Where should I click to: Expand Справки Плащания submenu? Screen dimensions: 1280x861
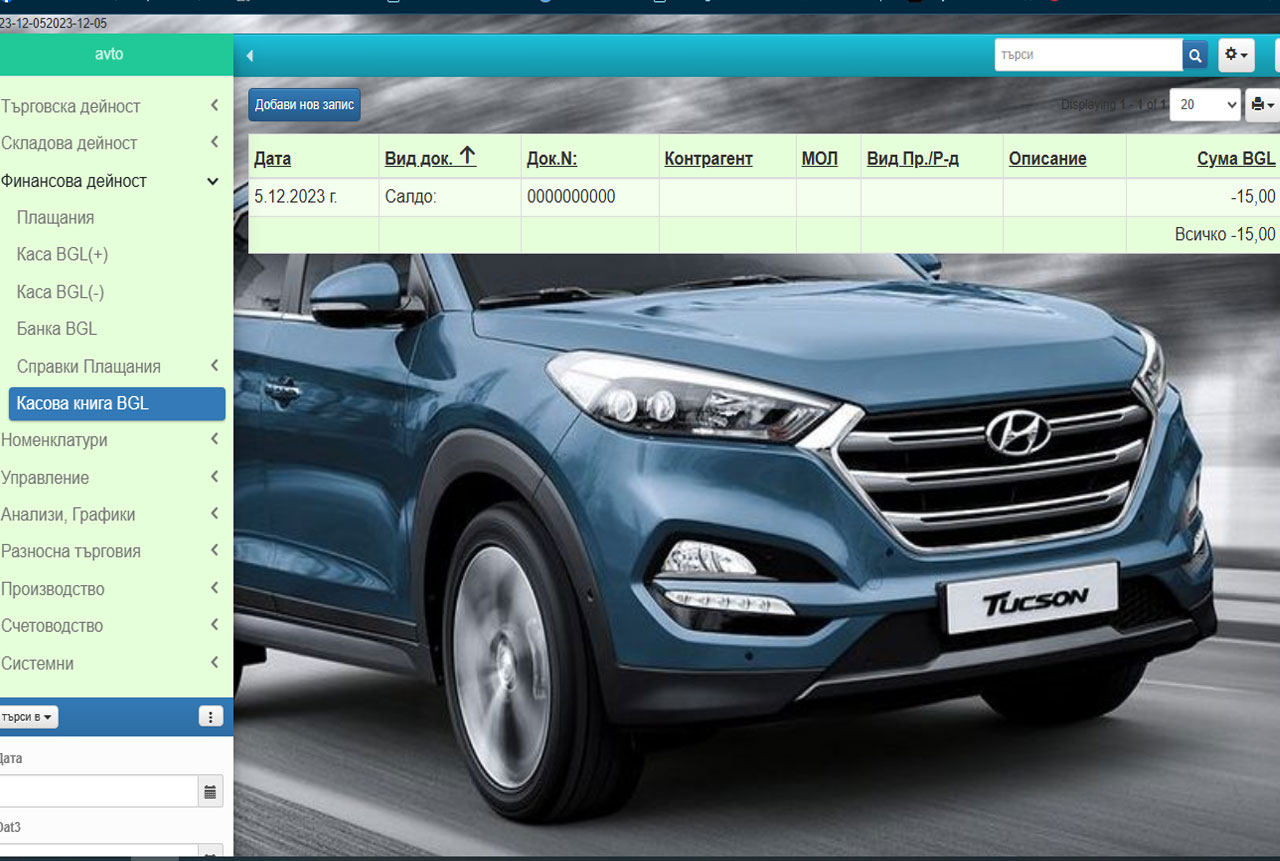[x=118, y=366]
